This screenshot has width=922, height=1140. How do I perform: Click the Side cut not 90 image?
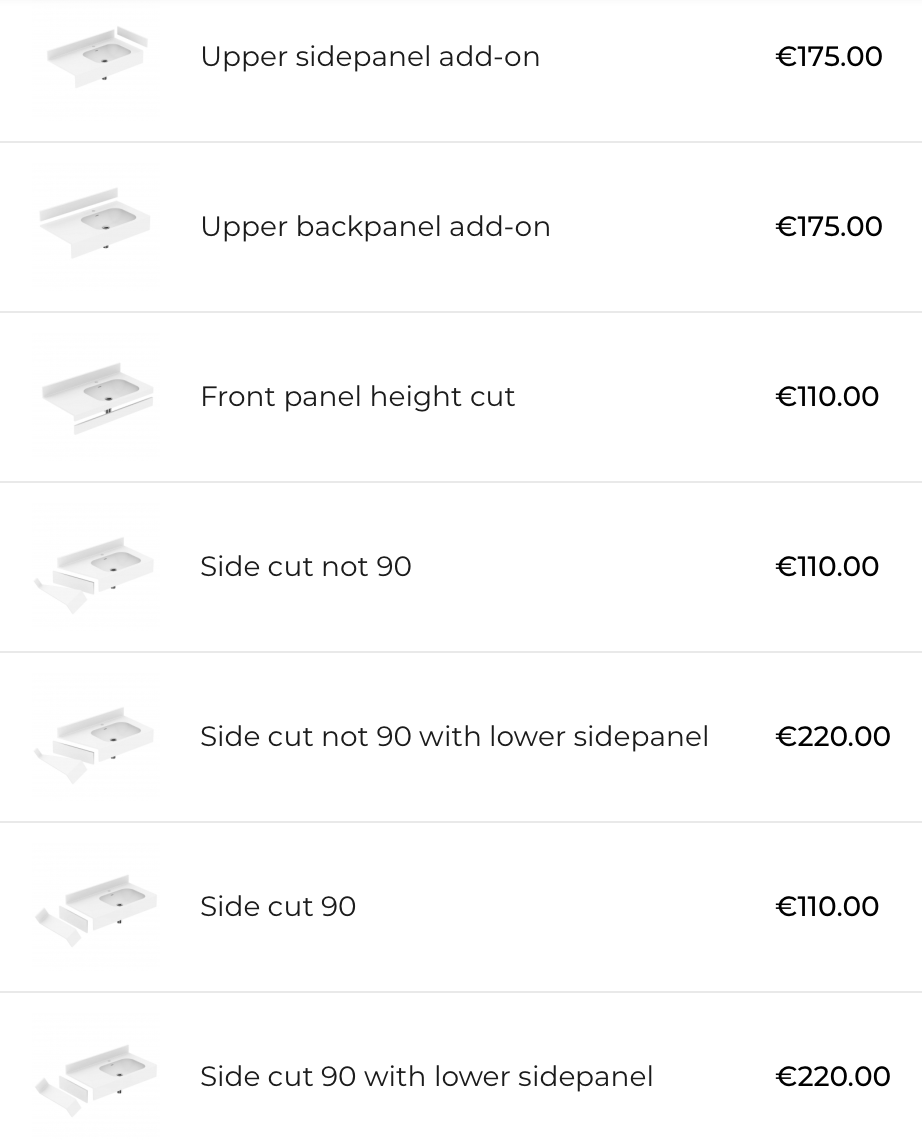point(97,567)
